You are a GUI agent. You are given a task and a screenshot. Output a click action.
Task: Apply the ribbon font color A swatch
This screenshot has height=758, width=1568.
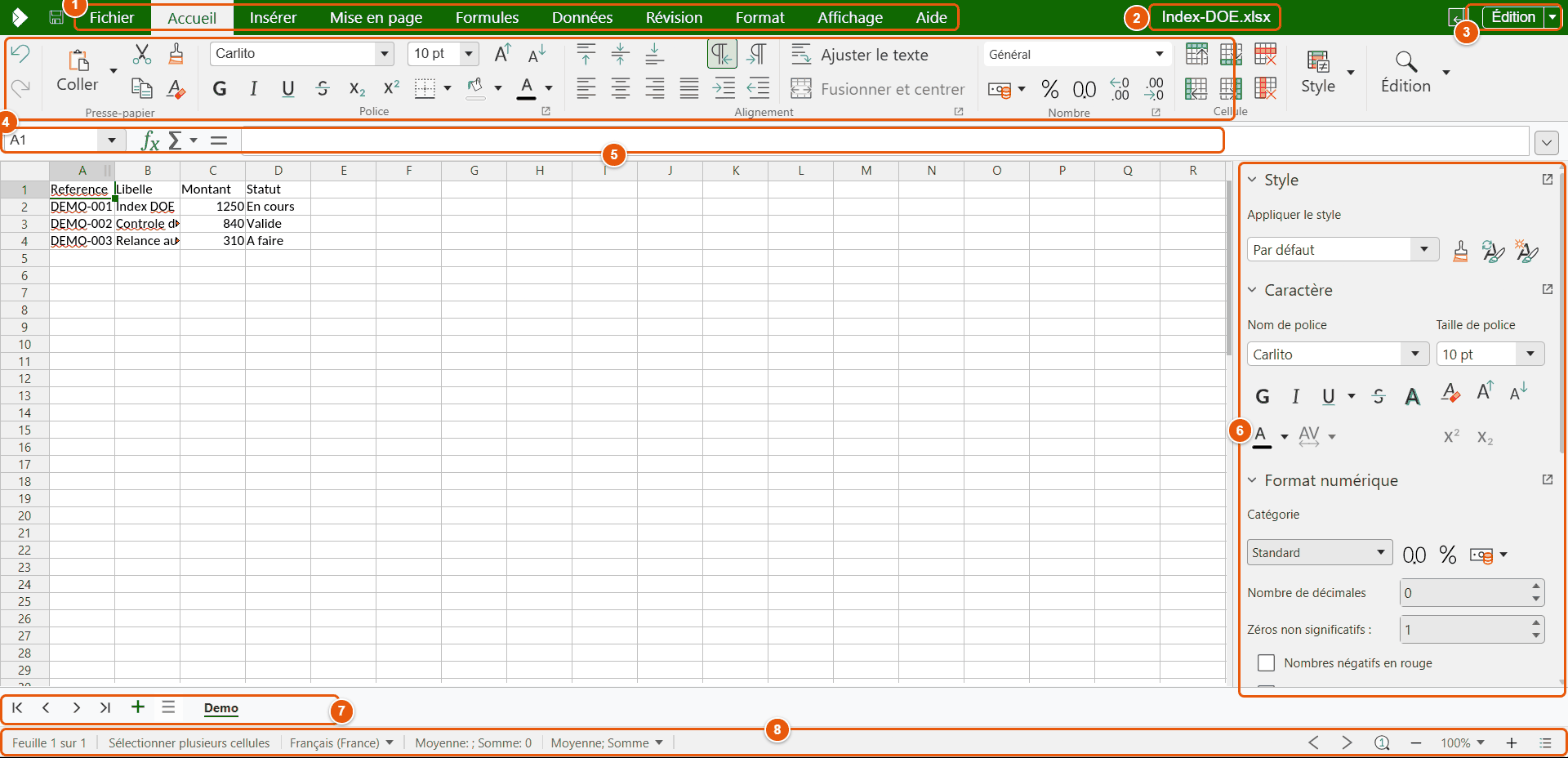[x=526, y=89]
